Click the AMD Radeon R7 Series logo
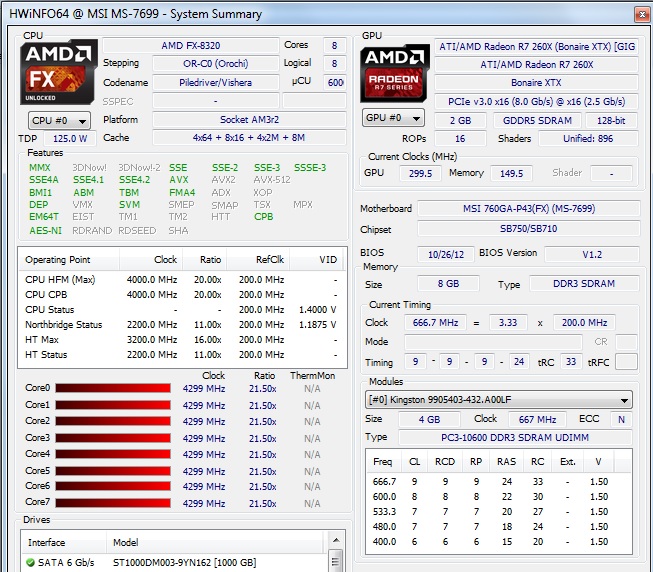 click(394, 71)
